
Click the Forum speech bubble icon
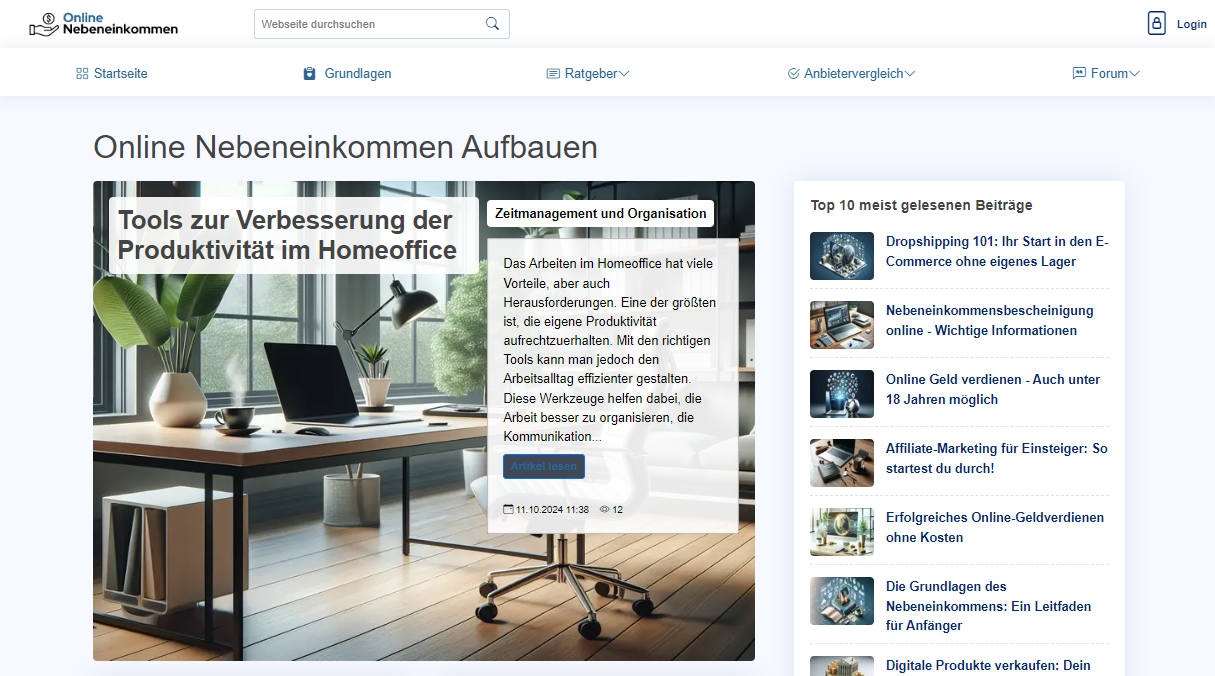(x=1078, y=72)
